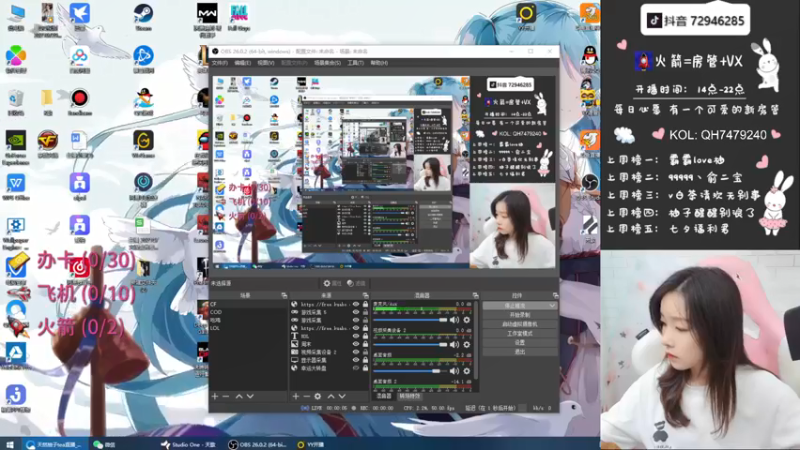The image size is (800, 450).
Task: Click 退出 button in Controls
Action: tap(519, 352)
